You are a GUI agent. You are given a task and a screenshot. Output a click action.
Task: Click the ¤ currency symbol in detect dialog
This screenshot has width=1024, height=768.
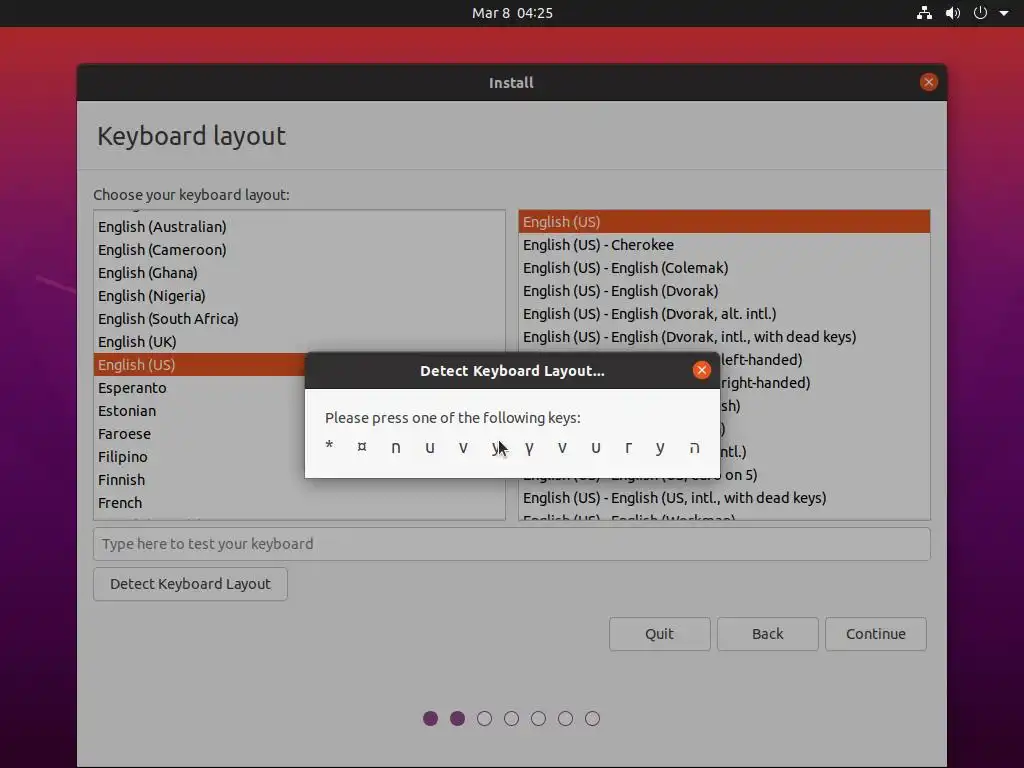click(362, 447)
